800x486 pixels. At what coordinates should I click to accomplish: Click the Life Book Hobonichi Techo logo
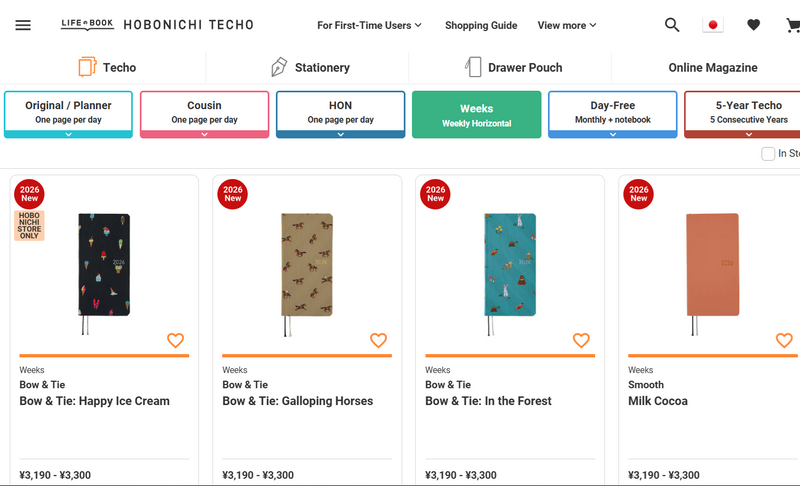coord(157,24)
